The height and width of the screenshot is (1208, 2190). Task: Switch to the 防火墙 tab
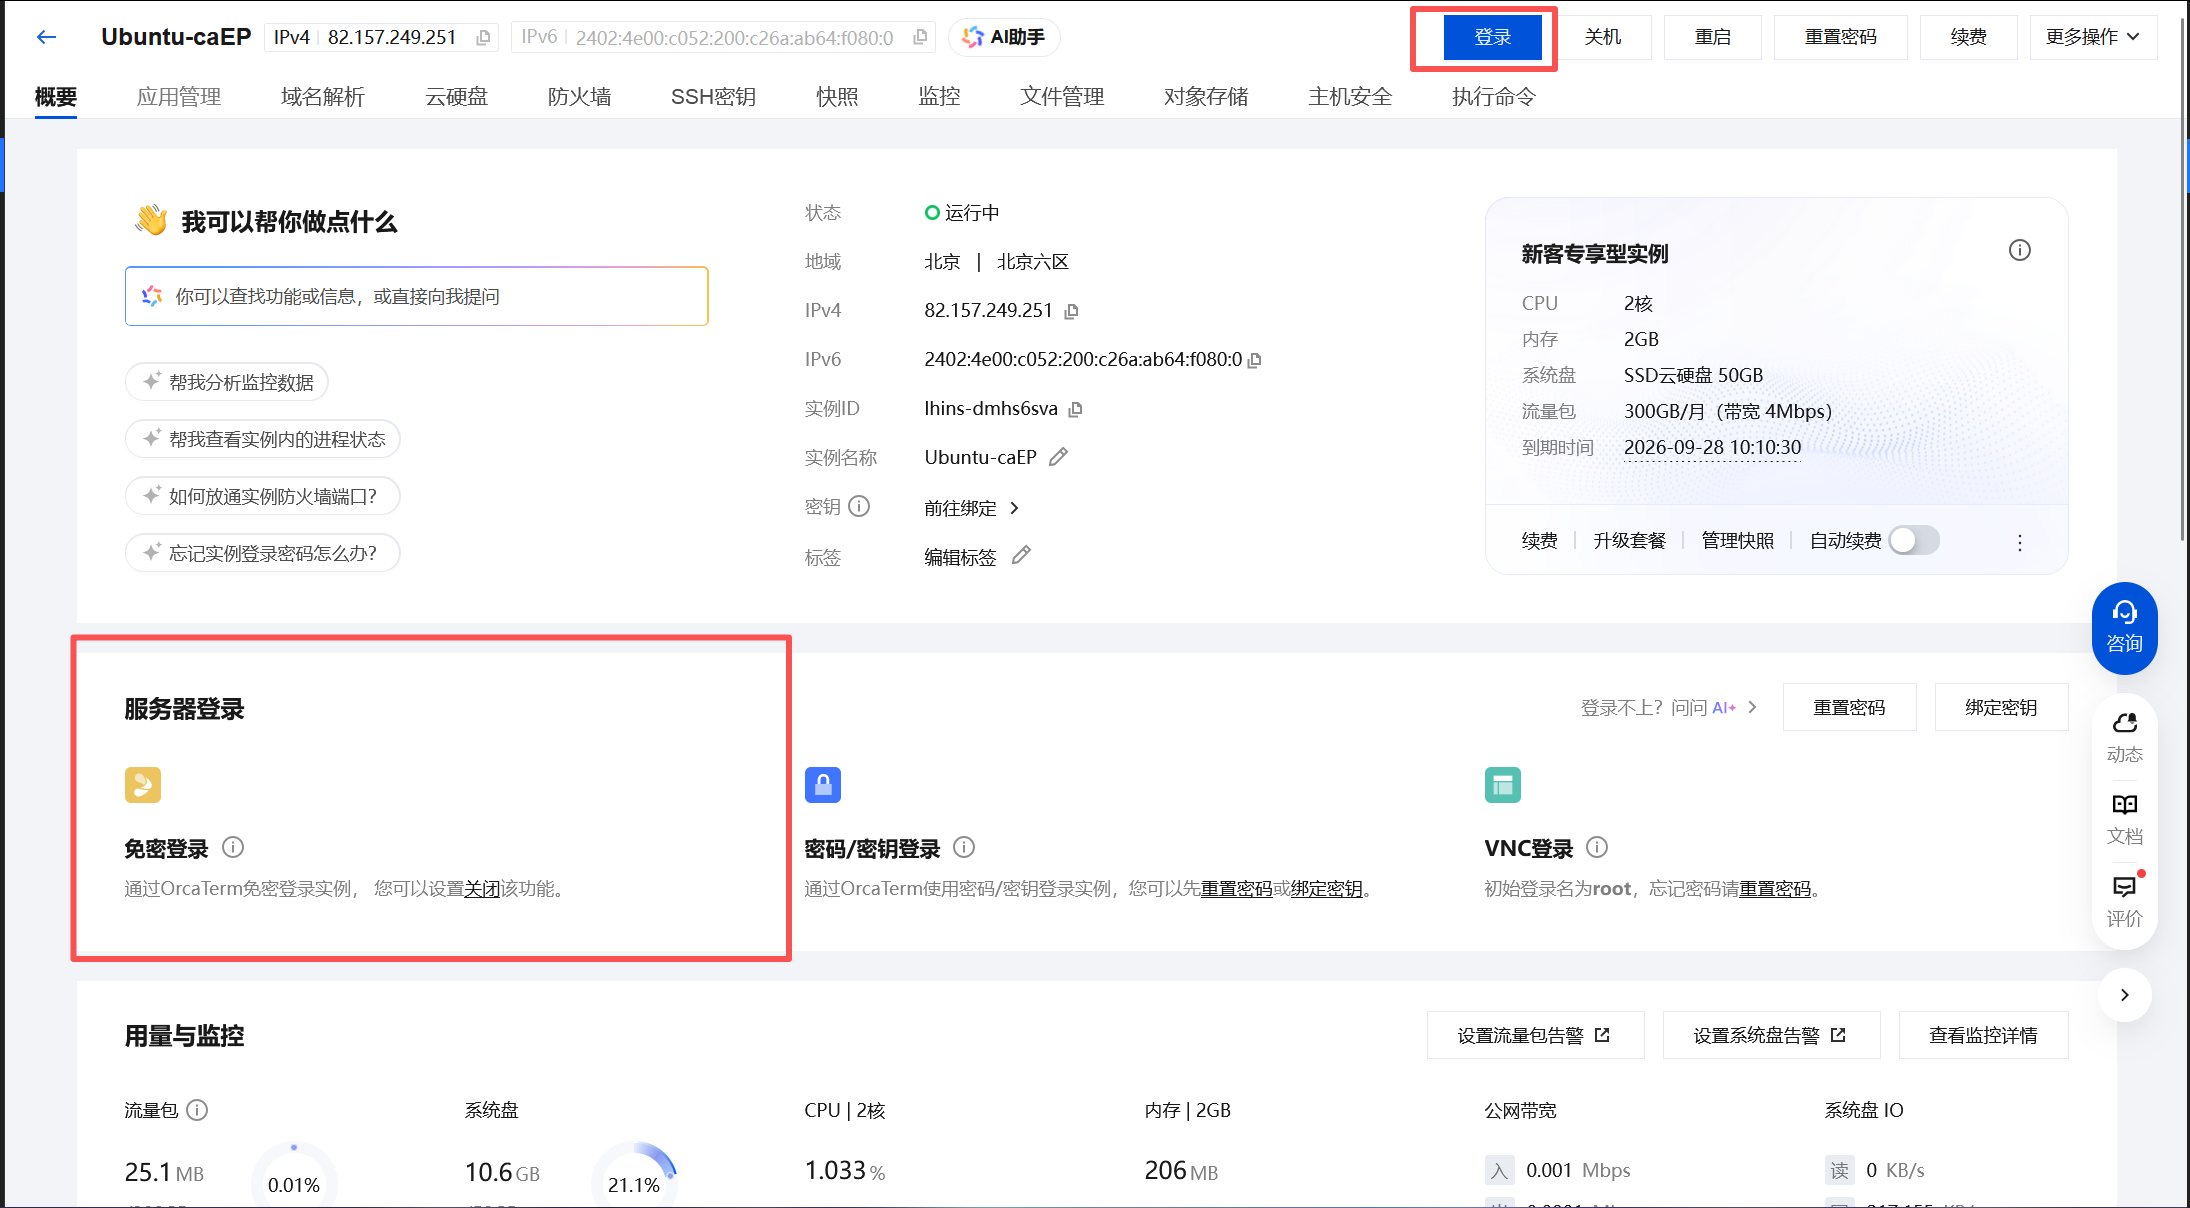point(579,97)
